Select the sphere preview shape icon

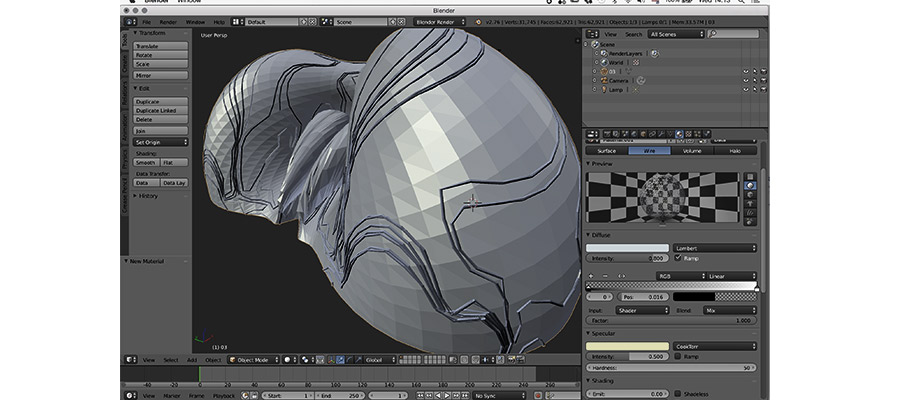click(750, 186)
